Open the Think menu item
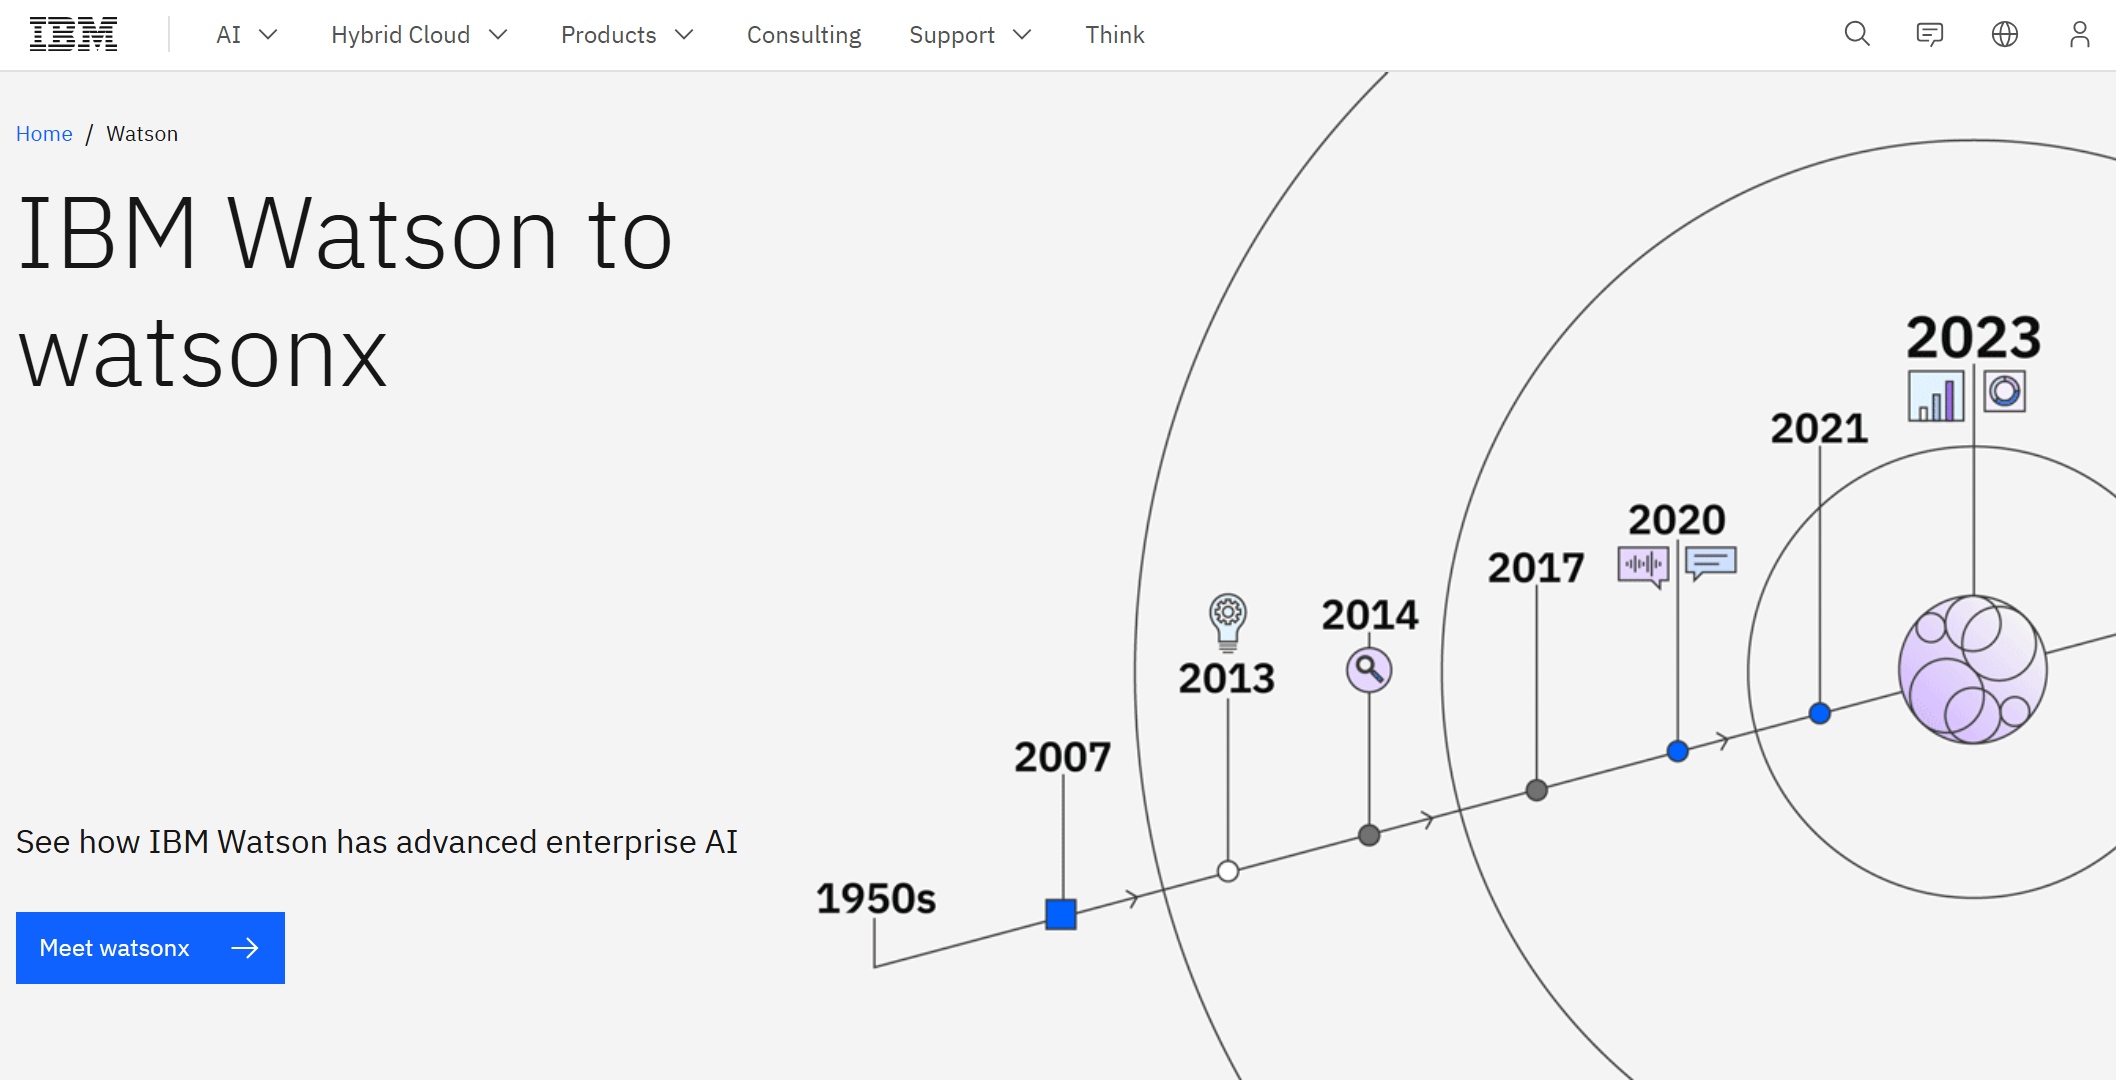This screenshot has width=2116, height=1080. (1114, 34)
